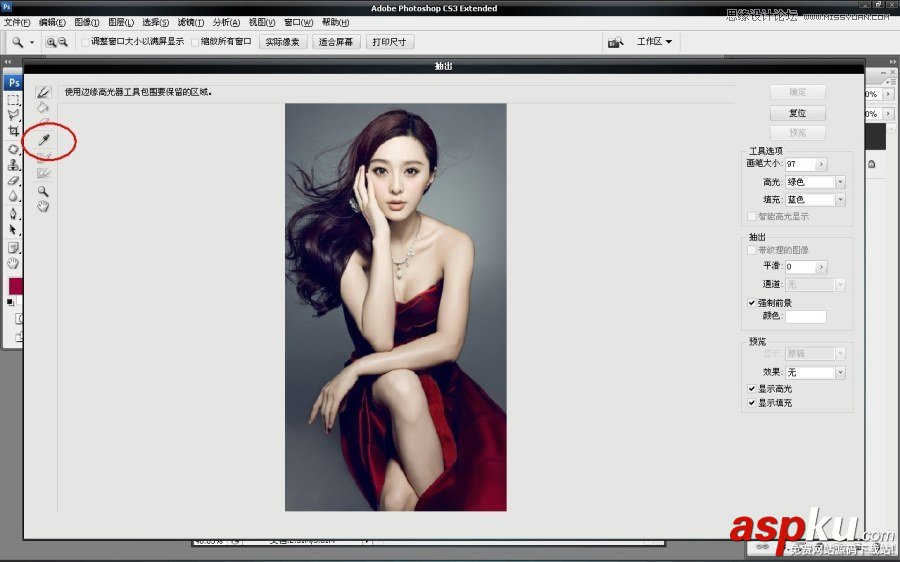Choose the Zoom magnifier in Extract dialog toolbar
Viewport: 900px width, 562px height.
pos(43,191)
